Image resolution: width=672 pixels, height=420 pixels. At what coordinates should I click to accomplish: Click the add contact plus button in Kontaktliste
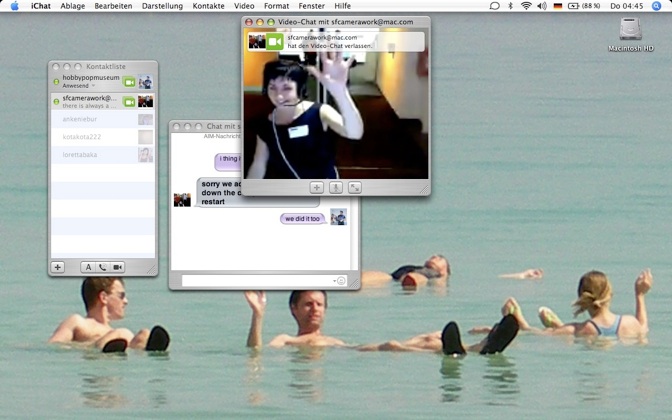coord(58,267)
